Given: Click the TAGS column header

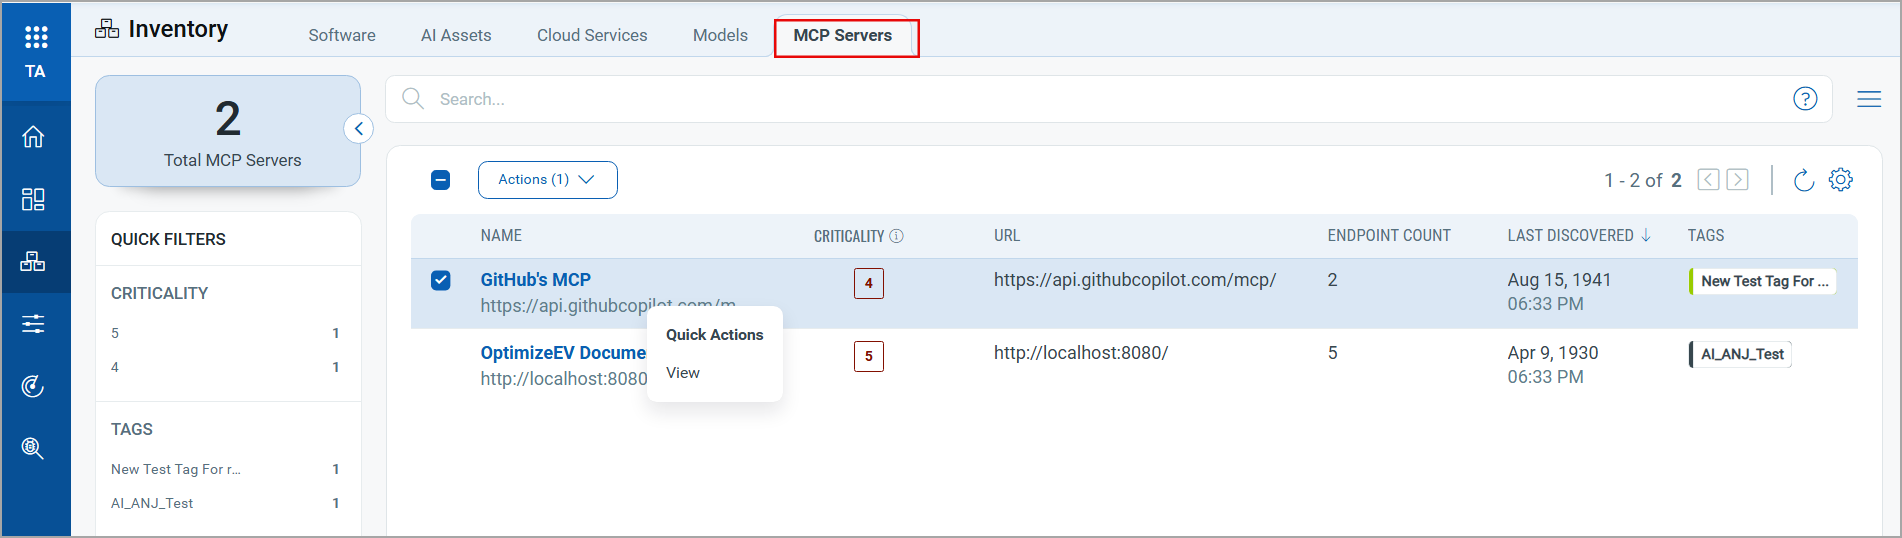Looking at the screenshot, I should click(x=1706, y=236).
